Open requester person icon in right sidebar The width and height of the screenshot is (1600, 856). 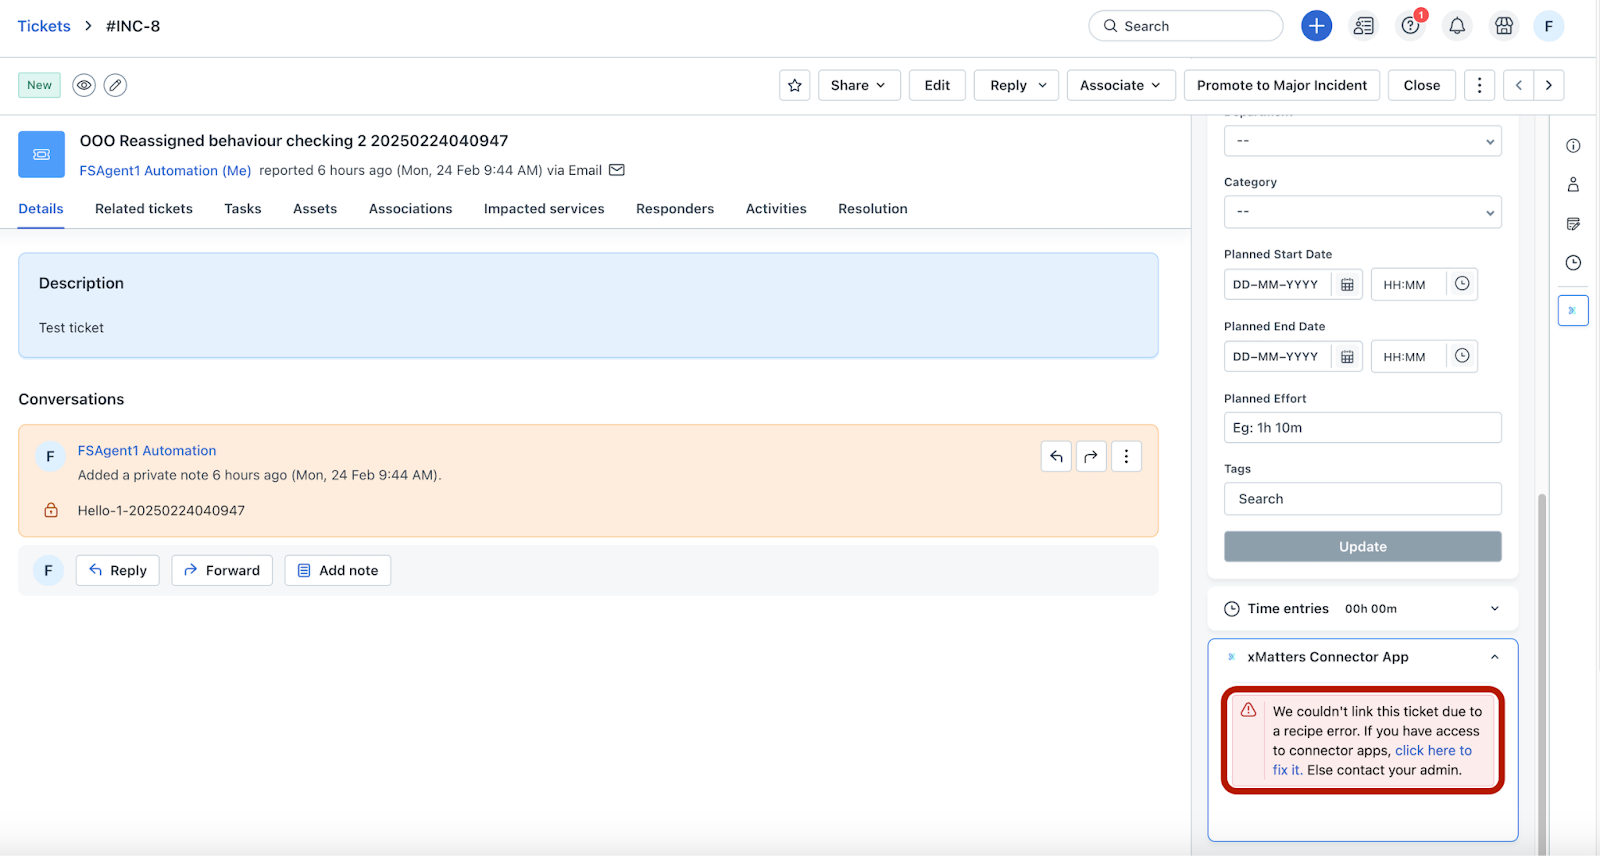click(1573, 185)
